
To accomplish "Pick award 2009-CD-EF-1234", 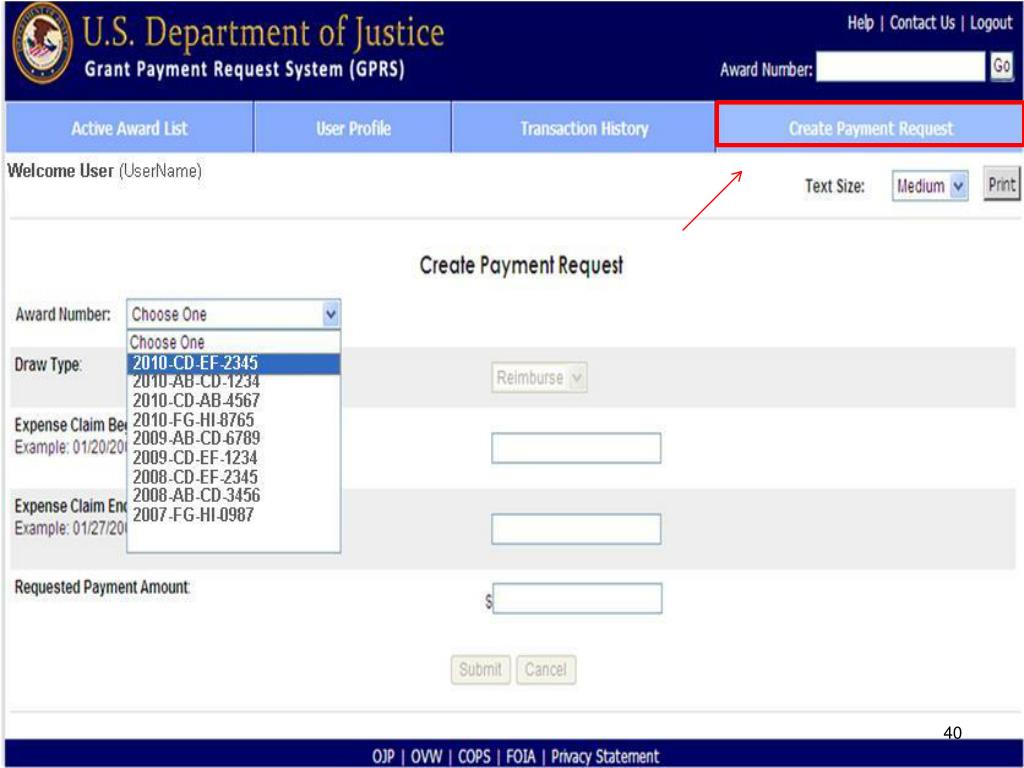I will tap(233, 457).
